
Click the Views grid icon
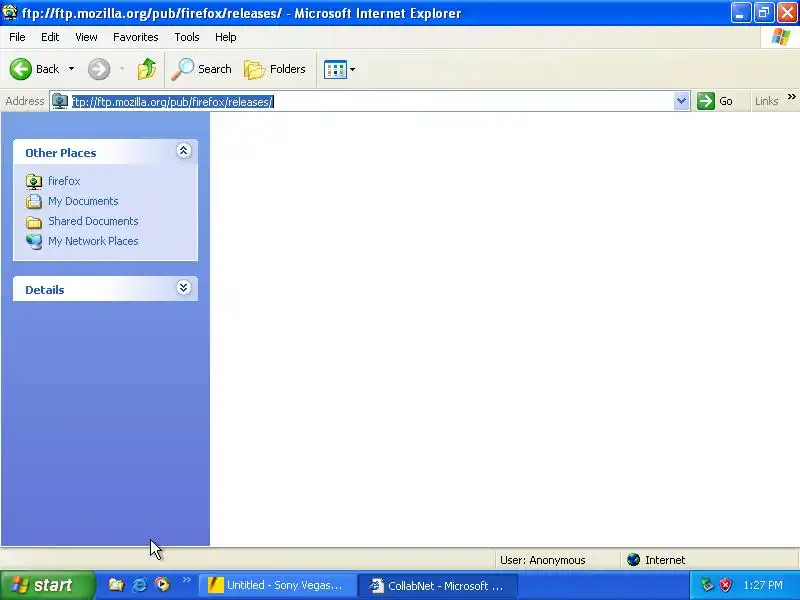click(x=335, y=69)
